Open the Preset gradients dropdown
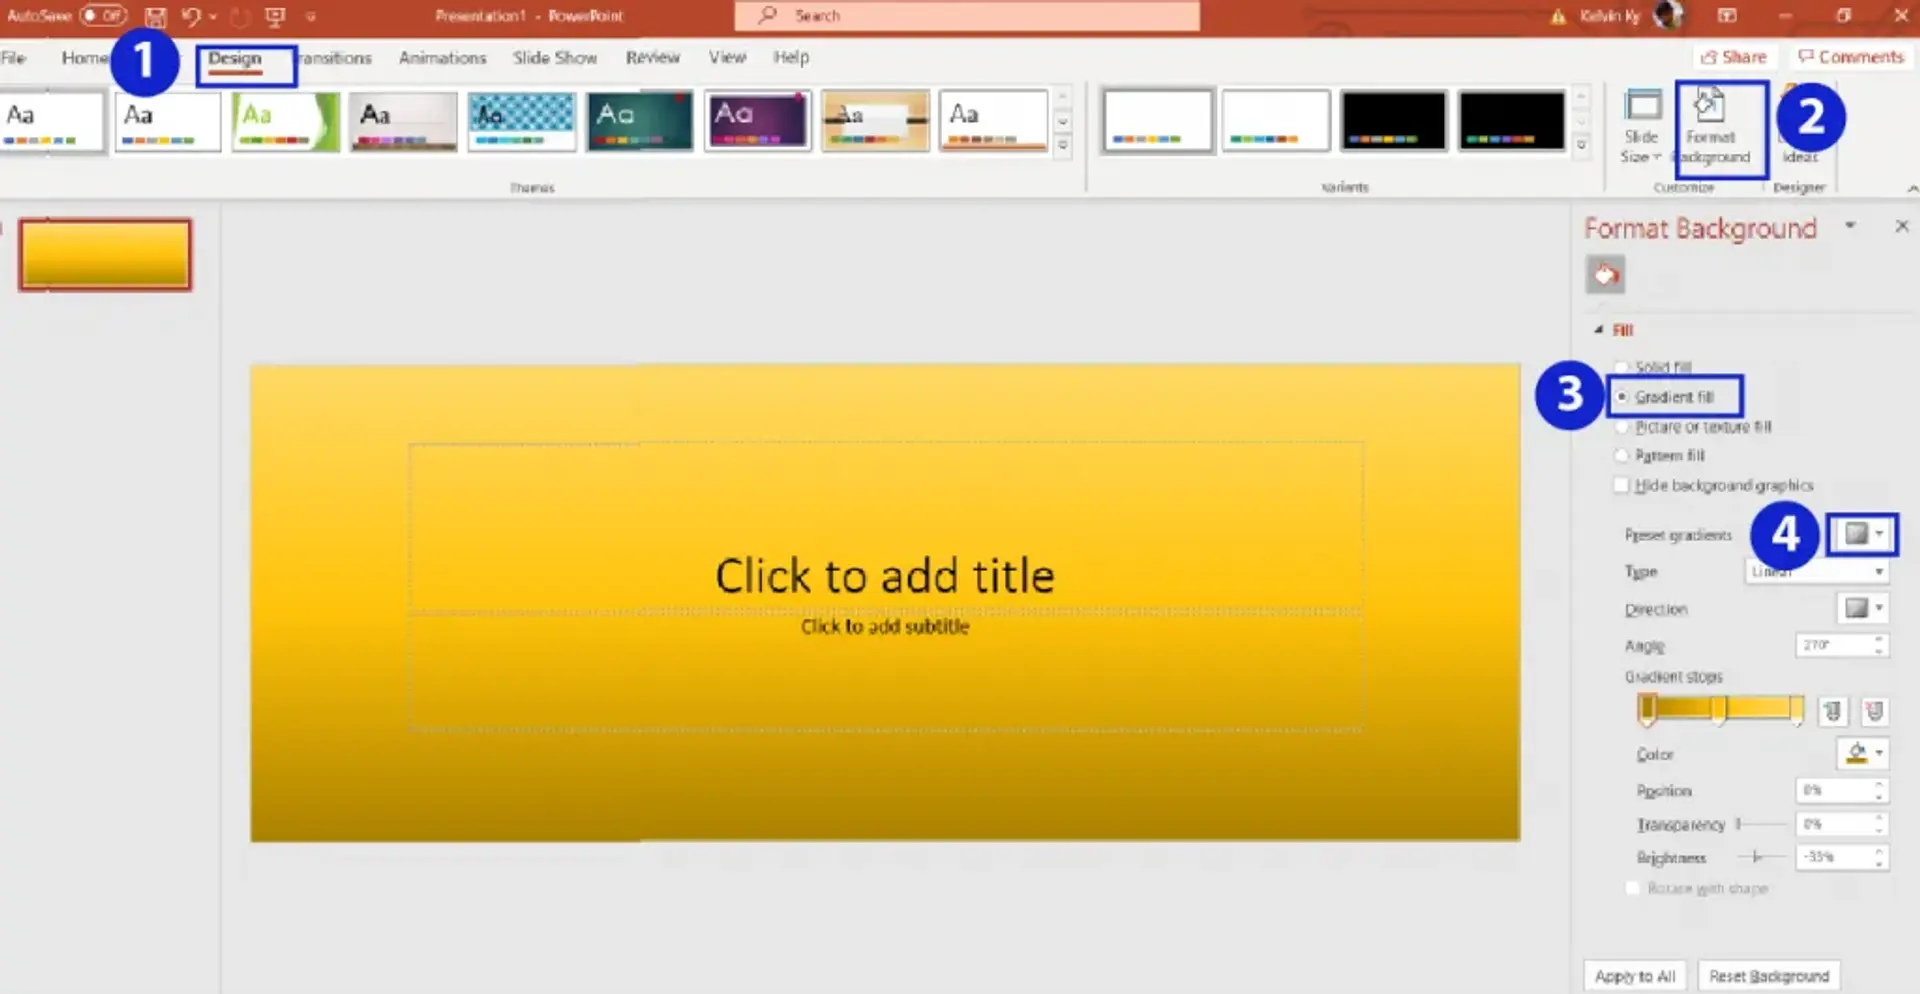Screen dimensions: 1920x994 1862,534
